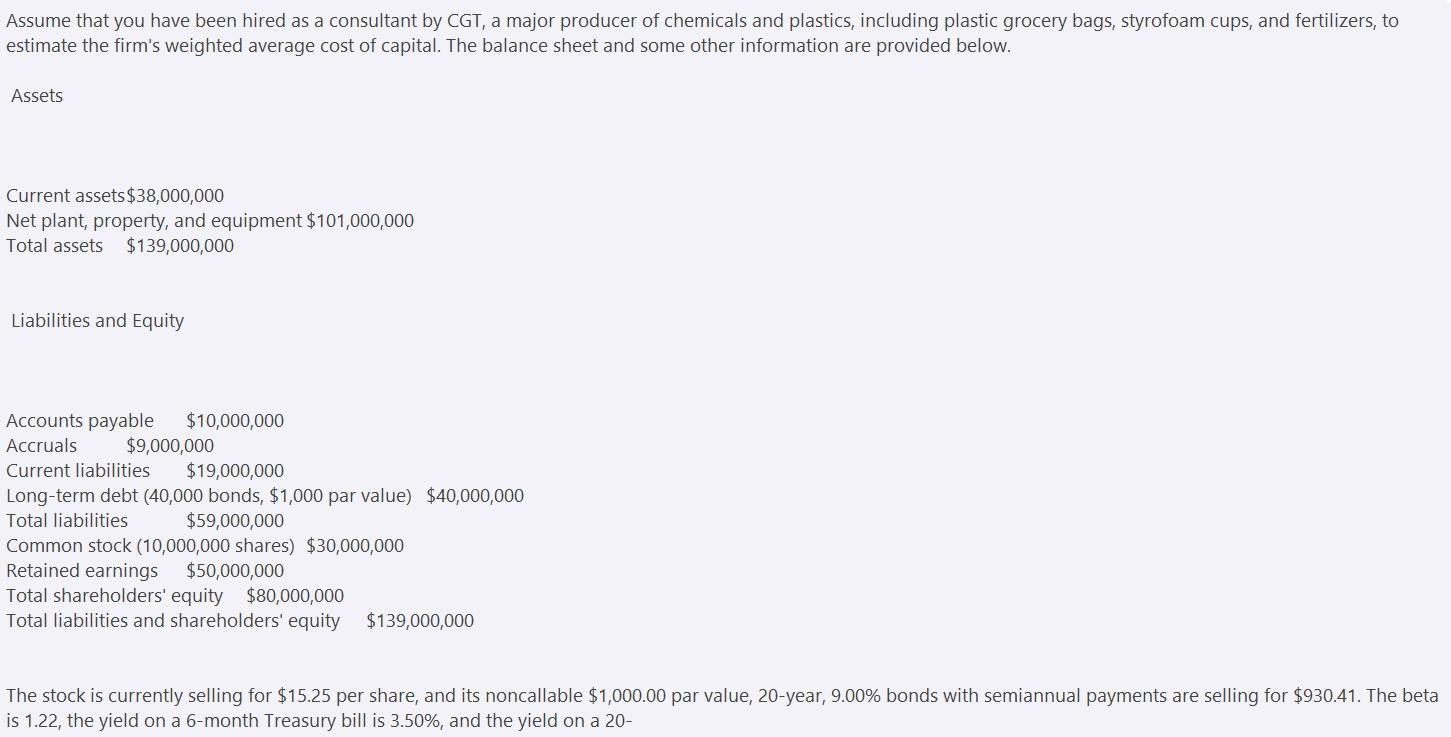Click the Liabilities and Equity heading
The image size is (1451, 737).
[98, 321]
